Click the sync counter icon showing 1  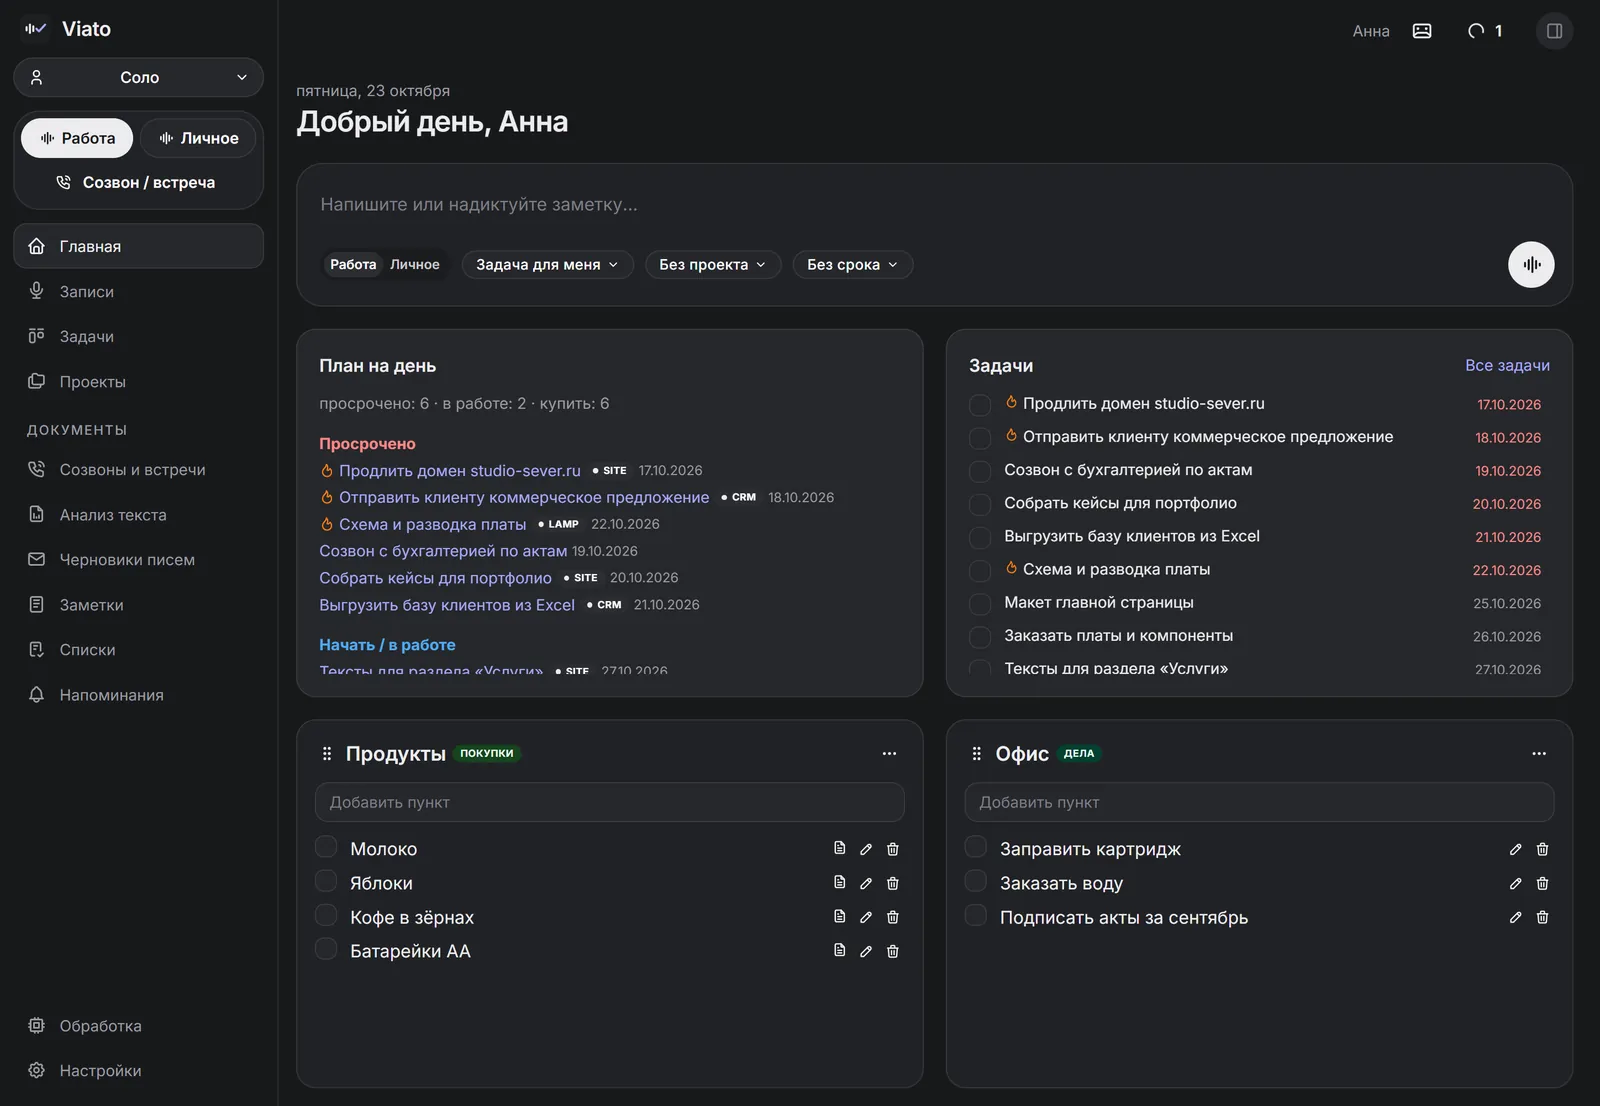point(1485,31)
